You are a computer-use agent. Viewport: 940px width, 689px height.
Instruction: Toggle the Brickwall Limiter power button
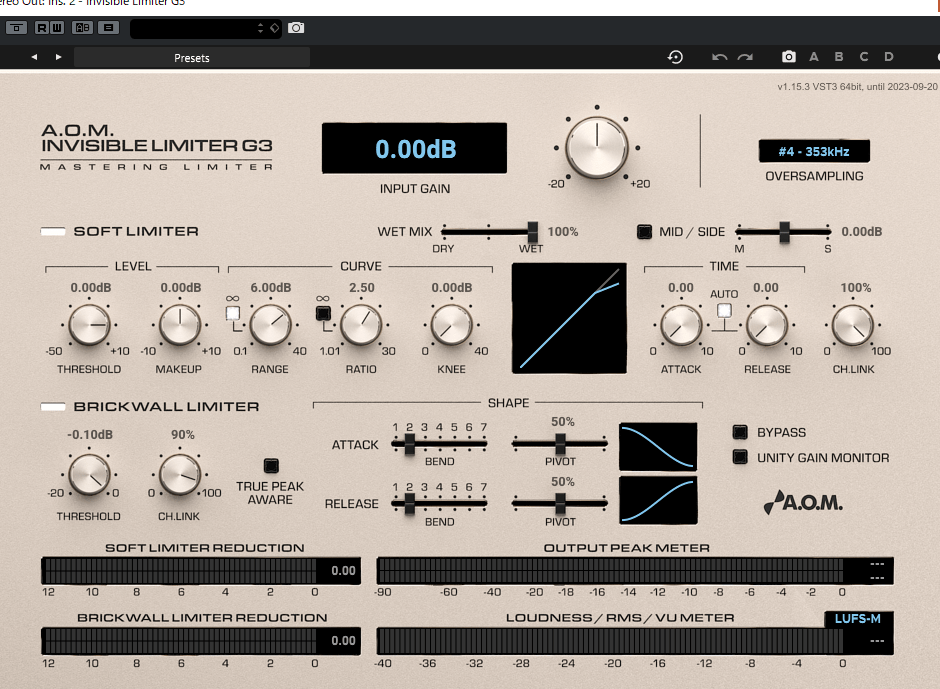[x=52, y=407]
